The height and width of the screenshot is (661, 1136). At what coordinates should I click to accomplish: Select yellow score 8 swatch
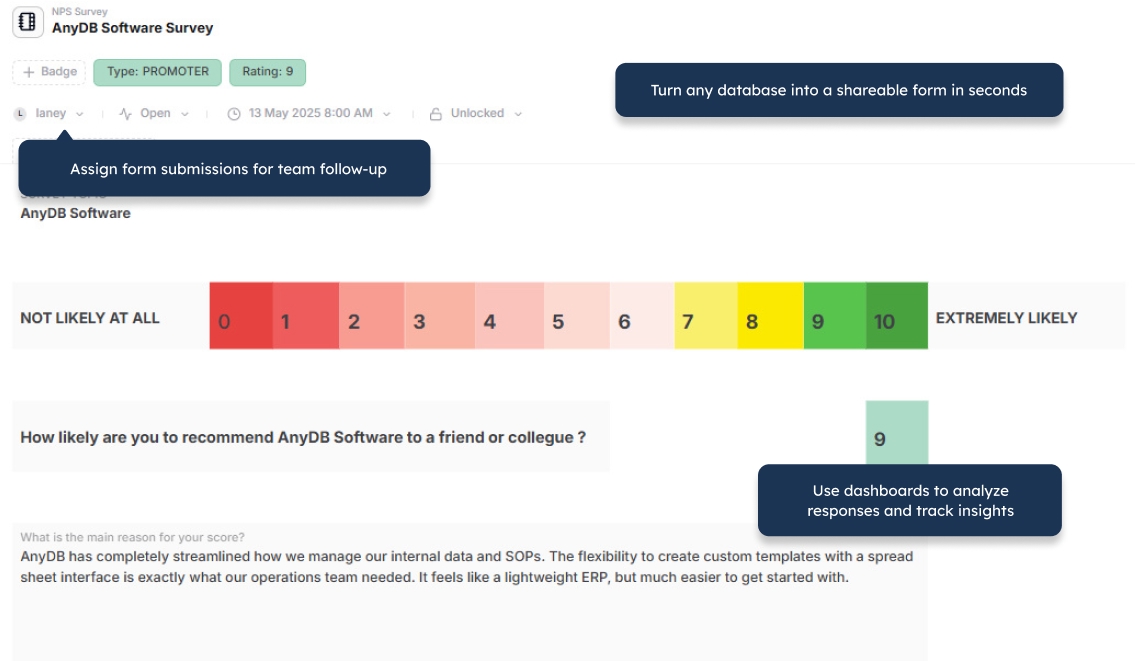pyautogui.click(x=770, y=316)
